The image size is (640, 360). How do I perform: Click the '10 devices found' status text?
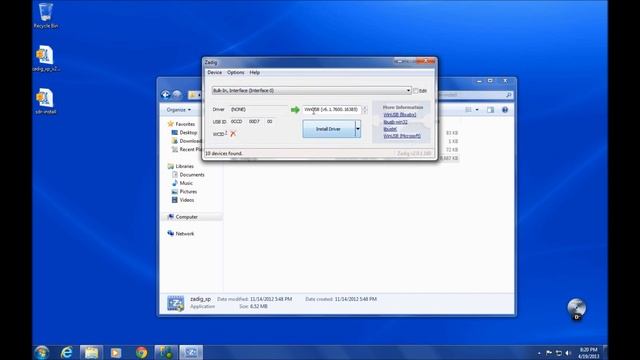[x=224, y=153]
